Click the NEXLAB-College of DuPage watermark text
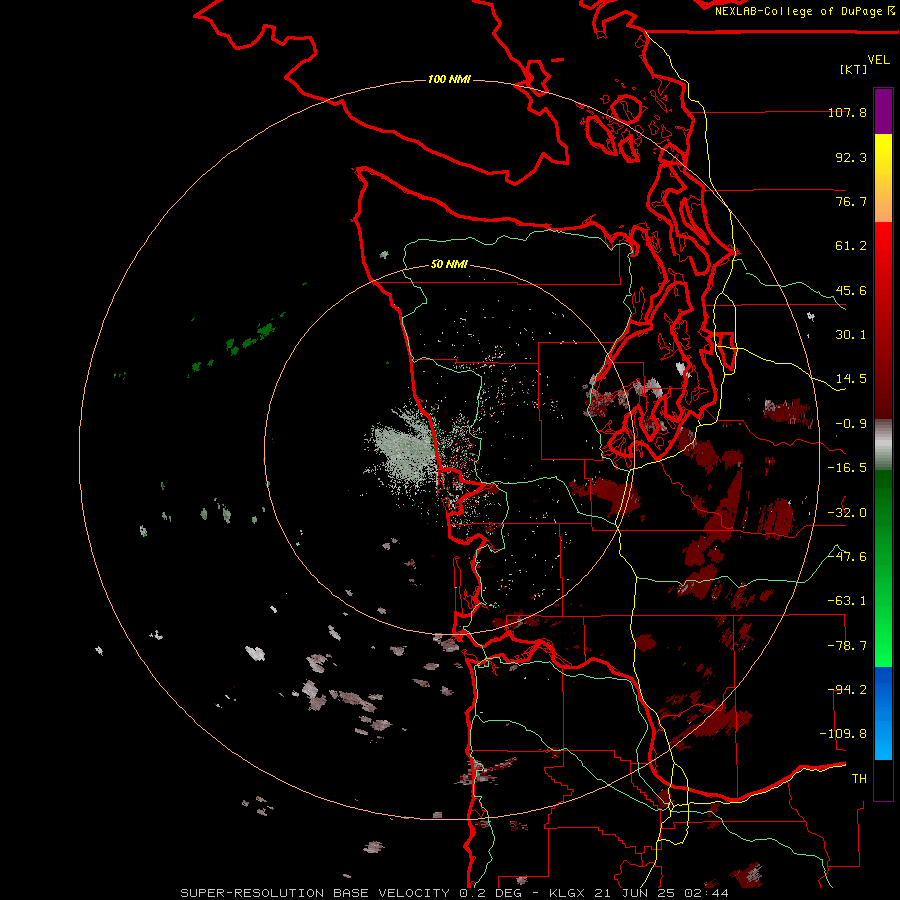Viewport: 900px width, 900px height. (804, 11)
